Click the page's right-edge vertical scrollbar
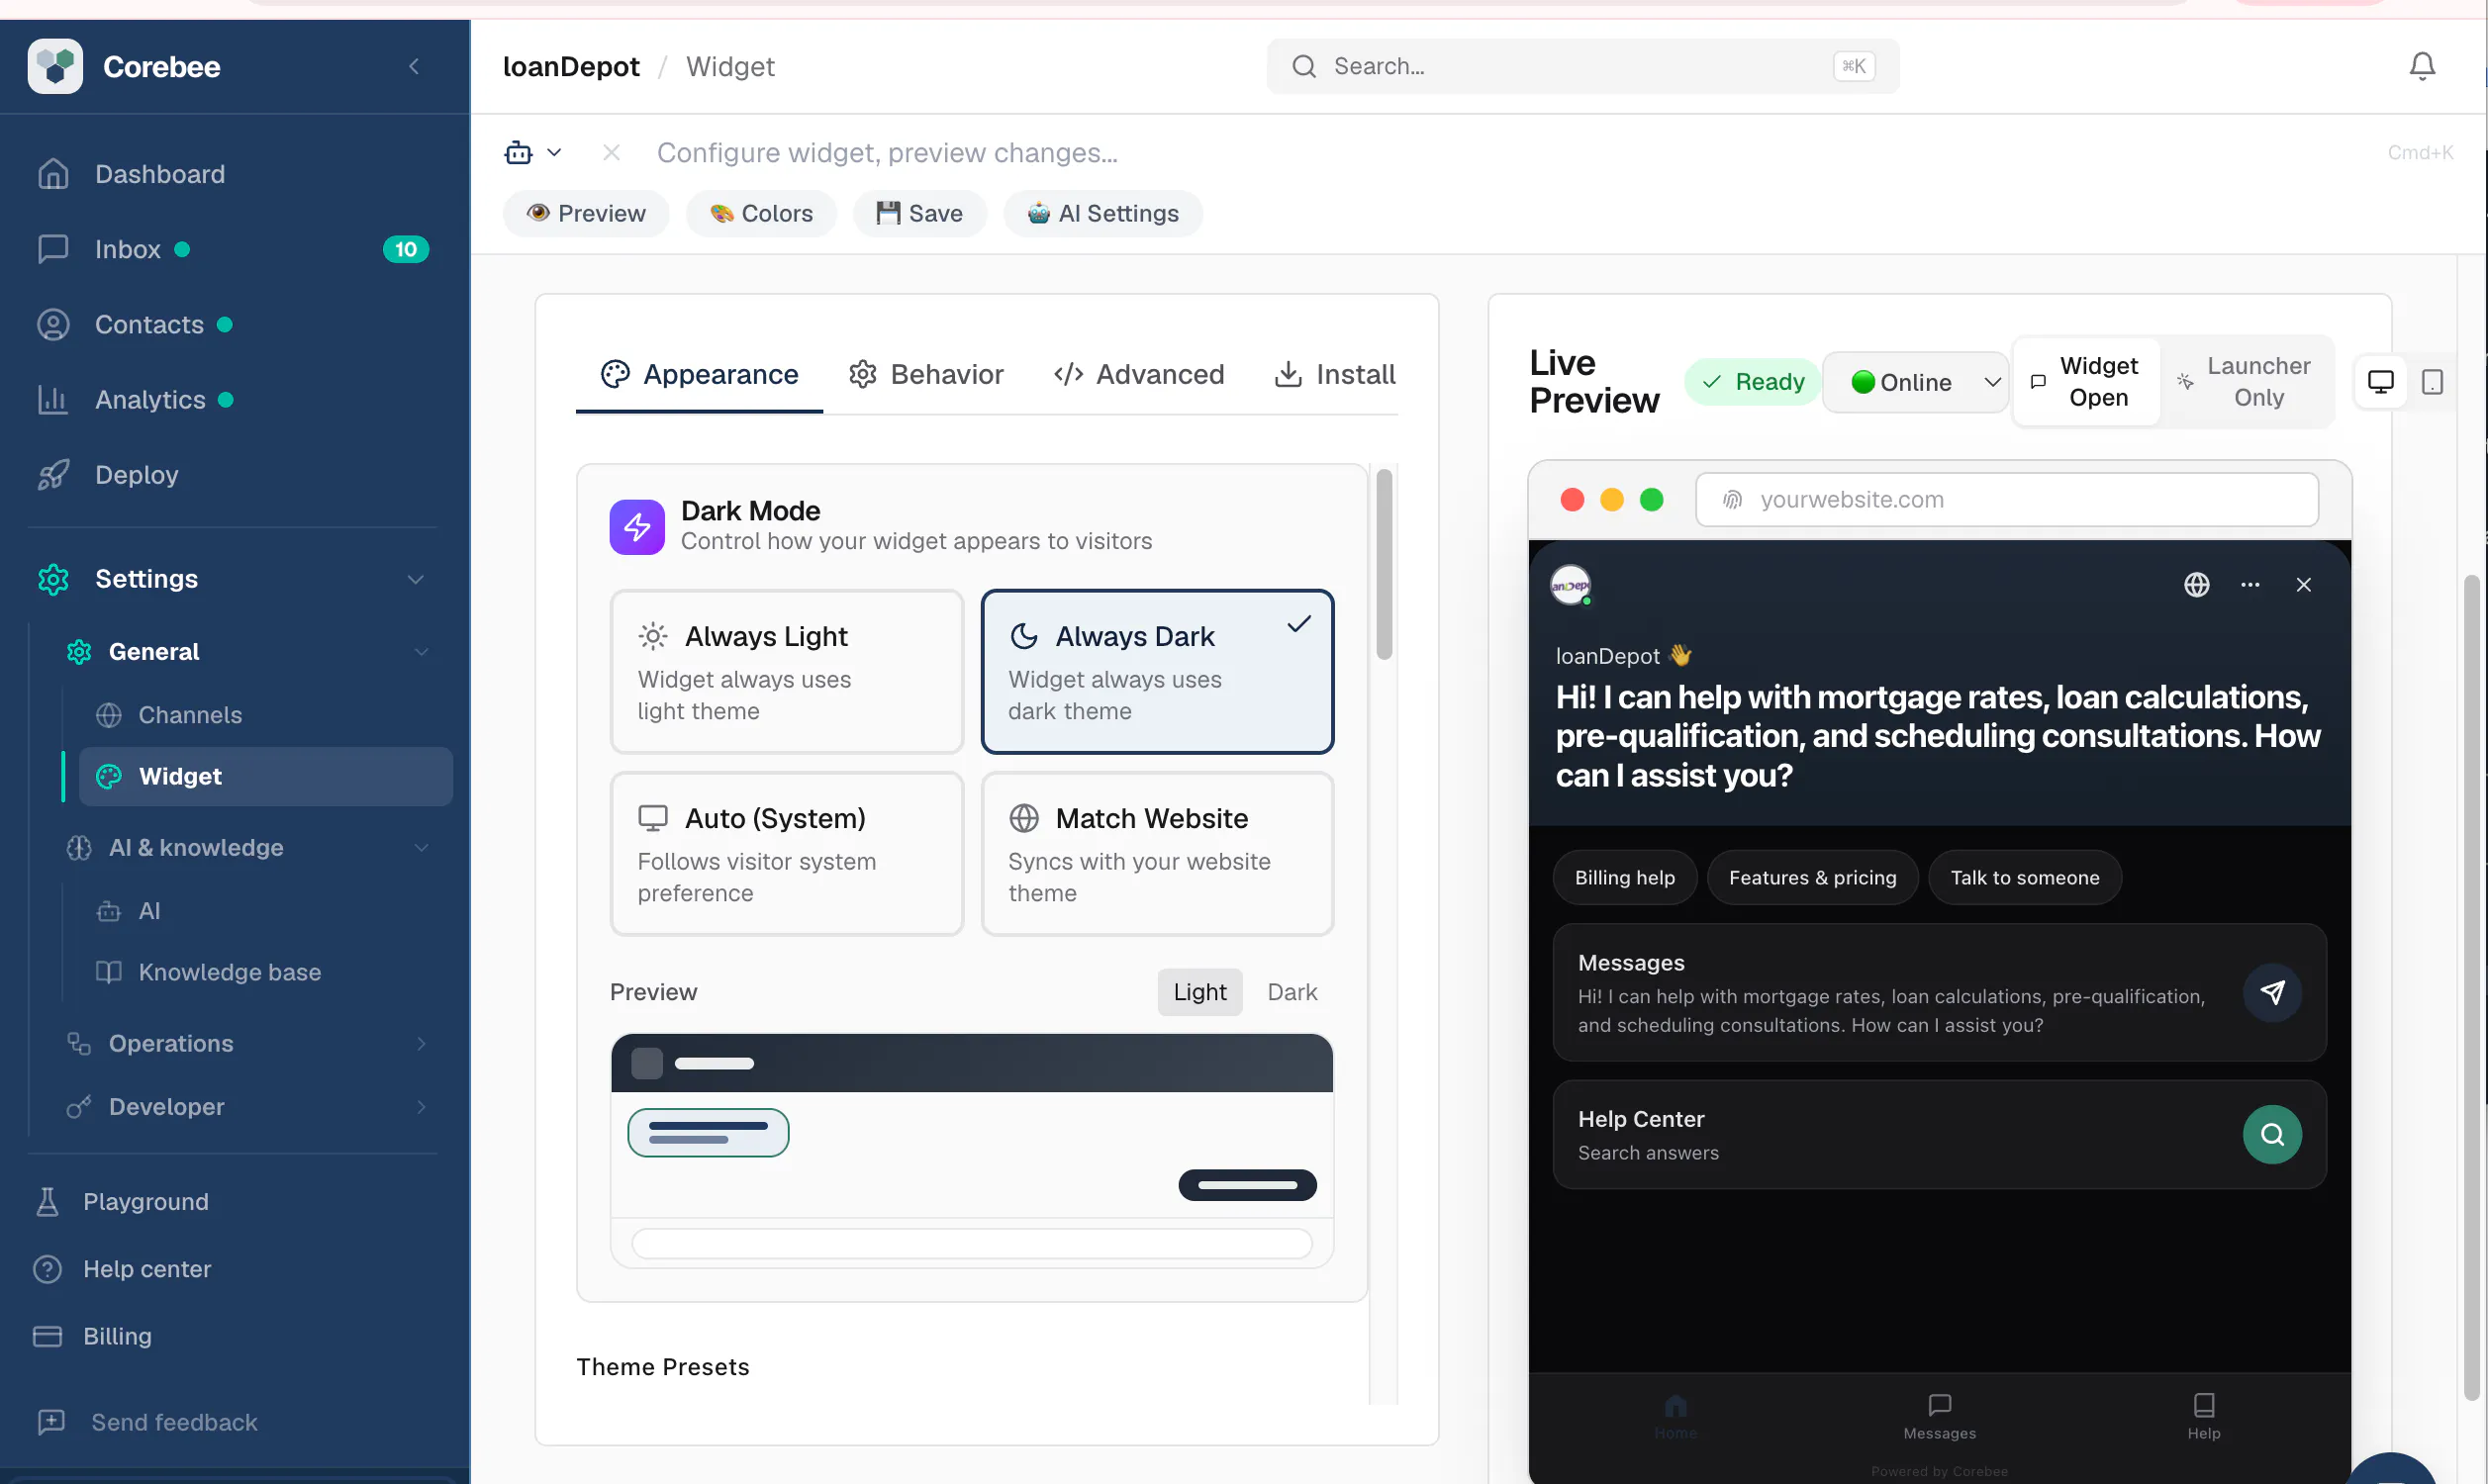2488x1484 pixels. click(2470, 987)
